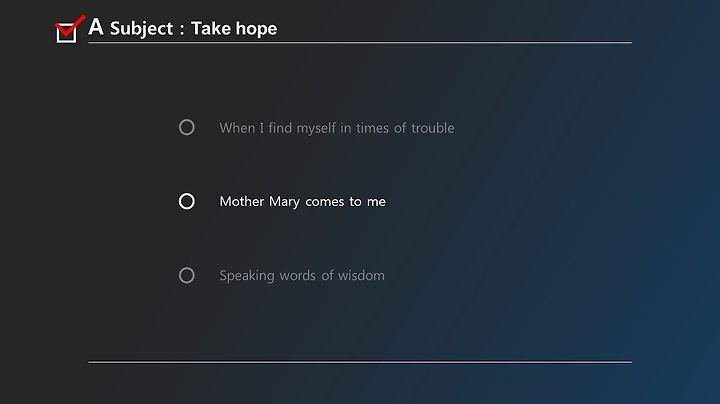Screen dimensions: 720x404
Task: Choose the highlighted "Mother Mary comes to me" radio button
Action: [x=186, y=201]
